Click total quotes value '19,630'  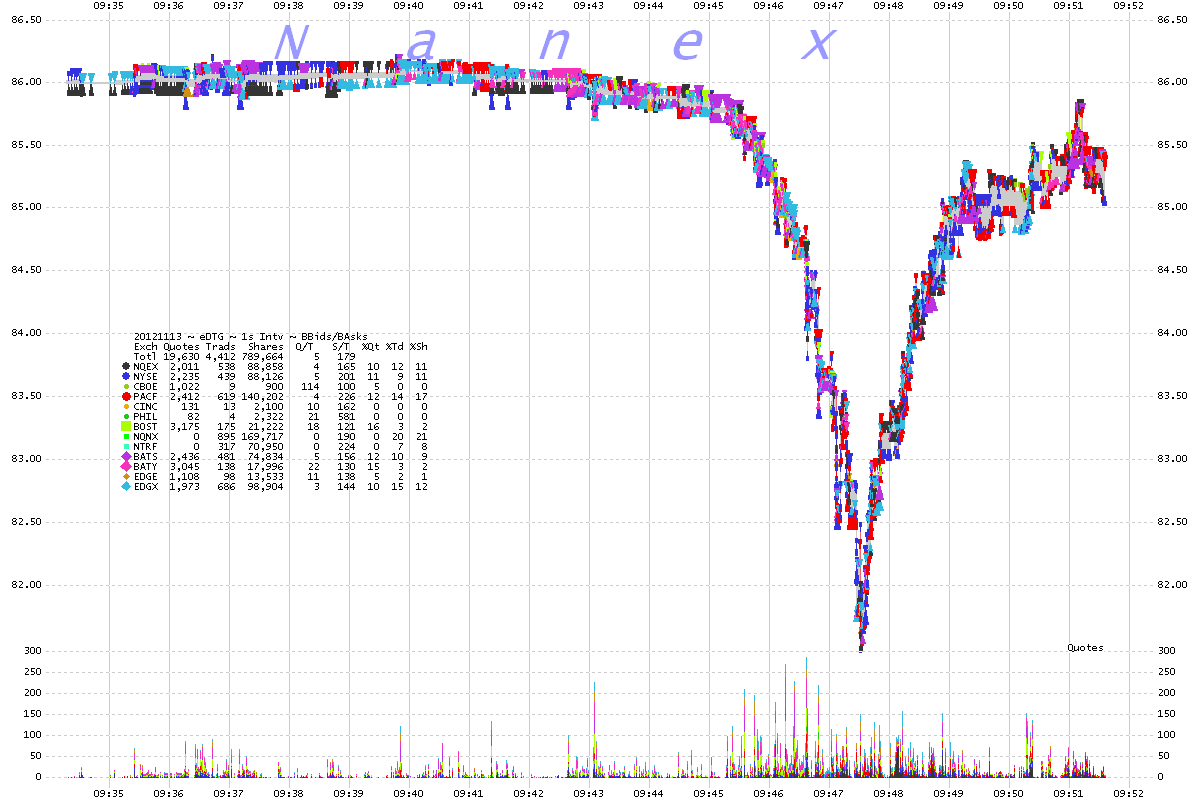coord(181,356)
